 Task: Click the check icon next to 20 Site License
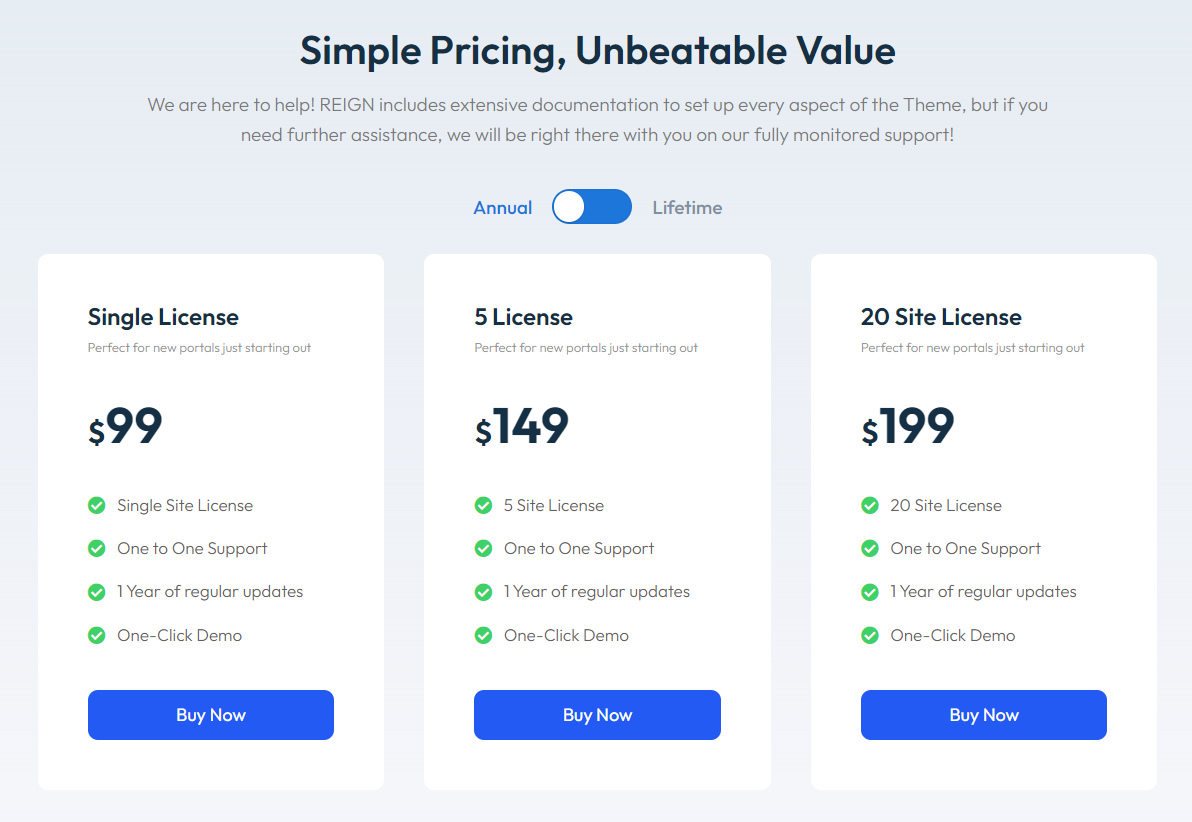[x=869, y=505]
